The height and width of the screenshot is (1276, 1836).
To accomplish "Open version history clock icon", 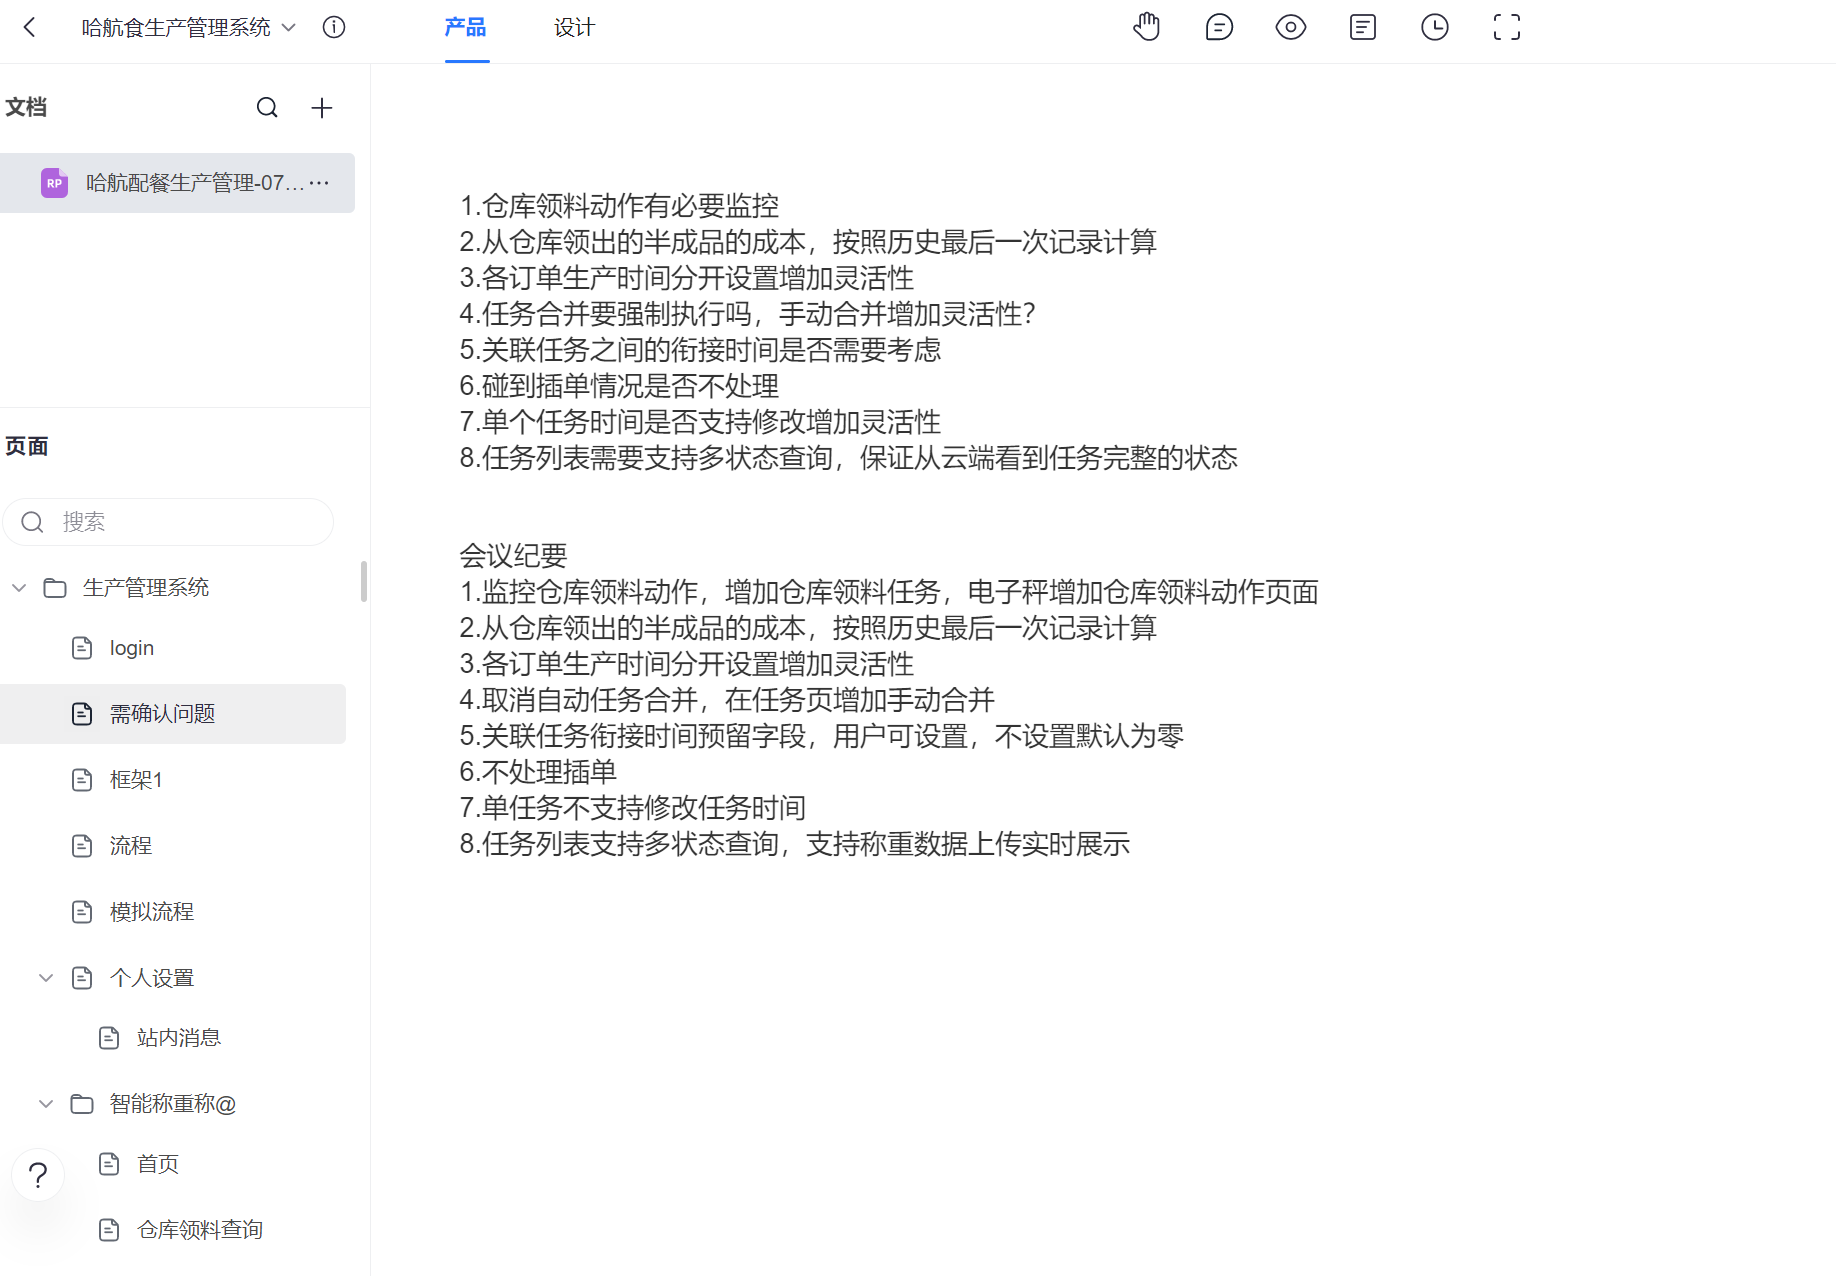I will coord(1435,27).
